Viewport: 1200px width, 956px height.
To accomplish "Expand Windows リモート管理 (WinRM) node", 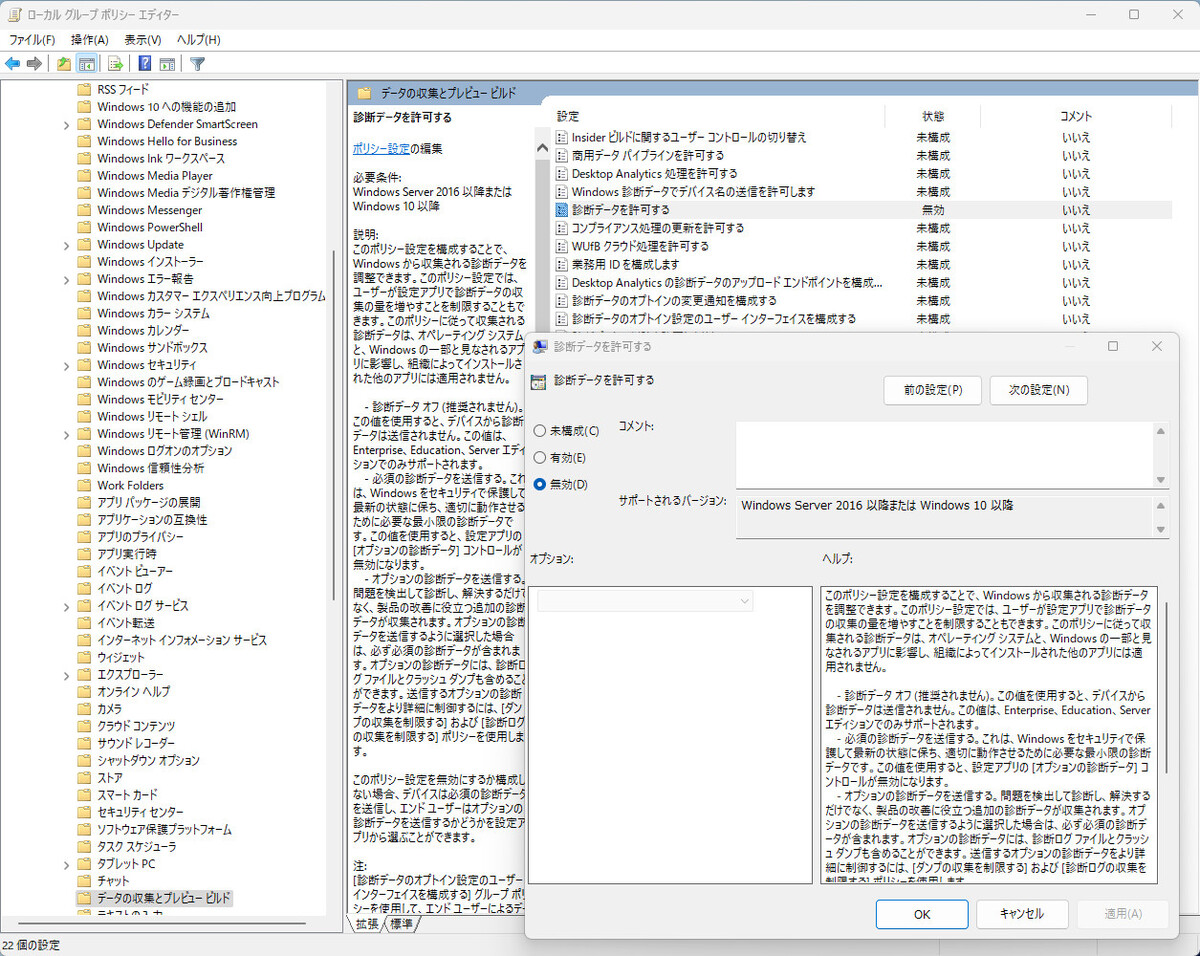I will 66,434.
